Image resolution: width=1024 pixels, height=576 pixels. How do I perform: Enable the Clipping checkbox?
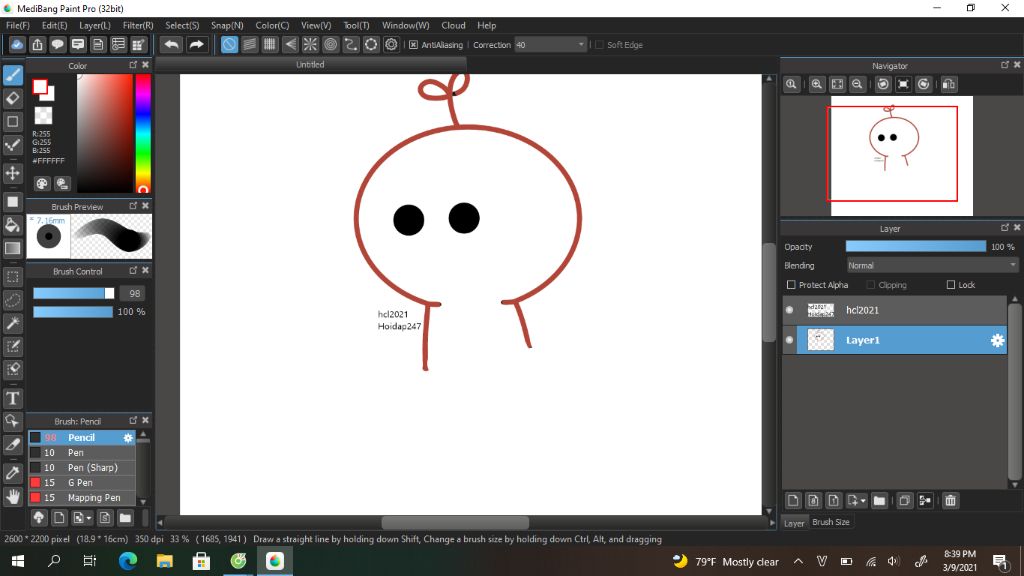click(871, 285)
